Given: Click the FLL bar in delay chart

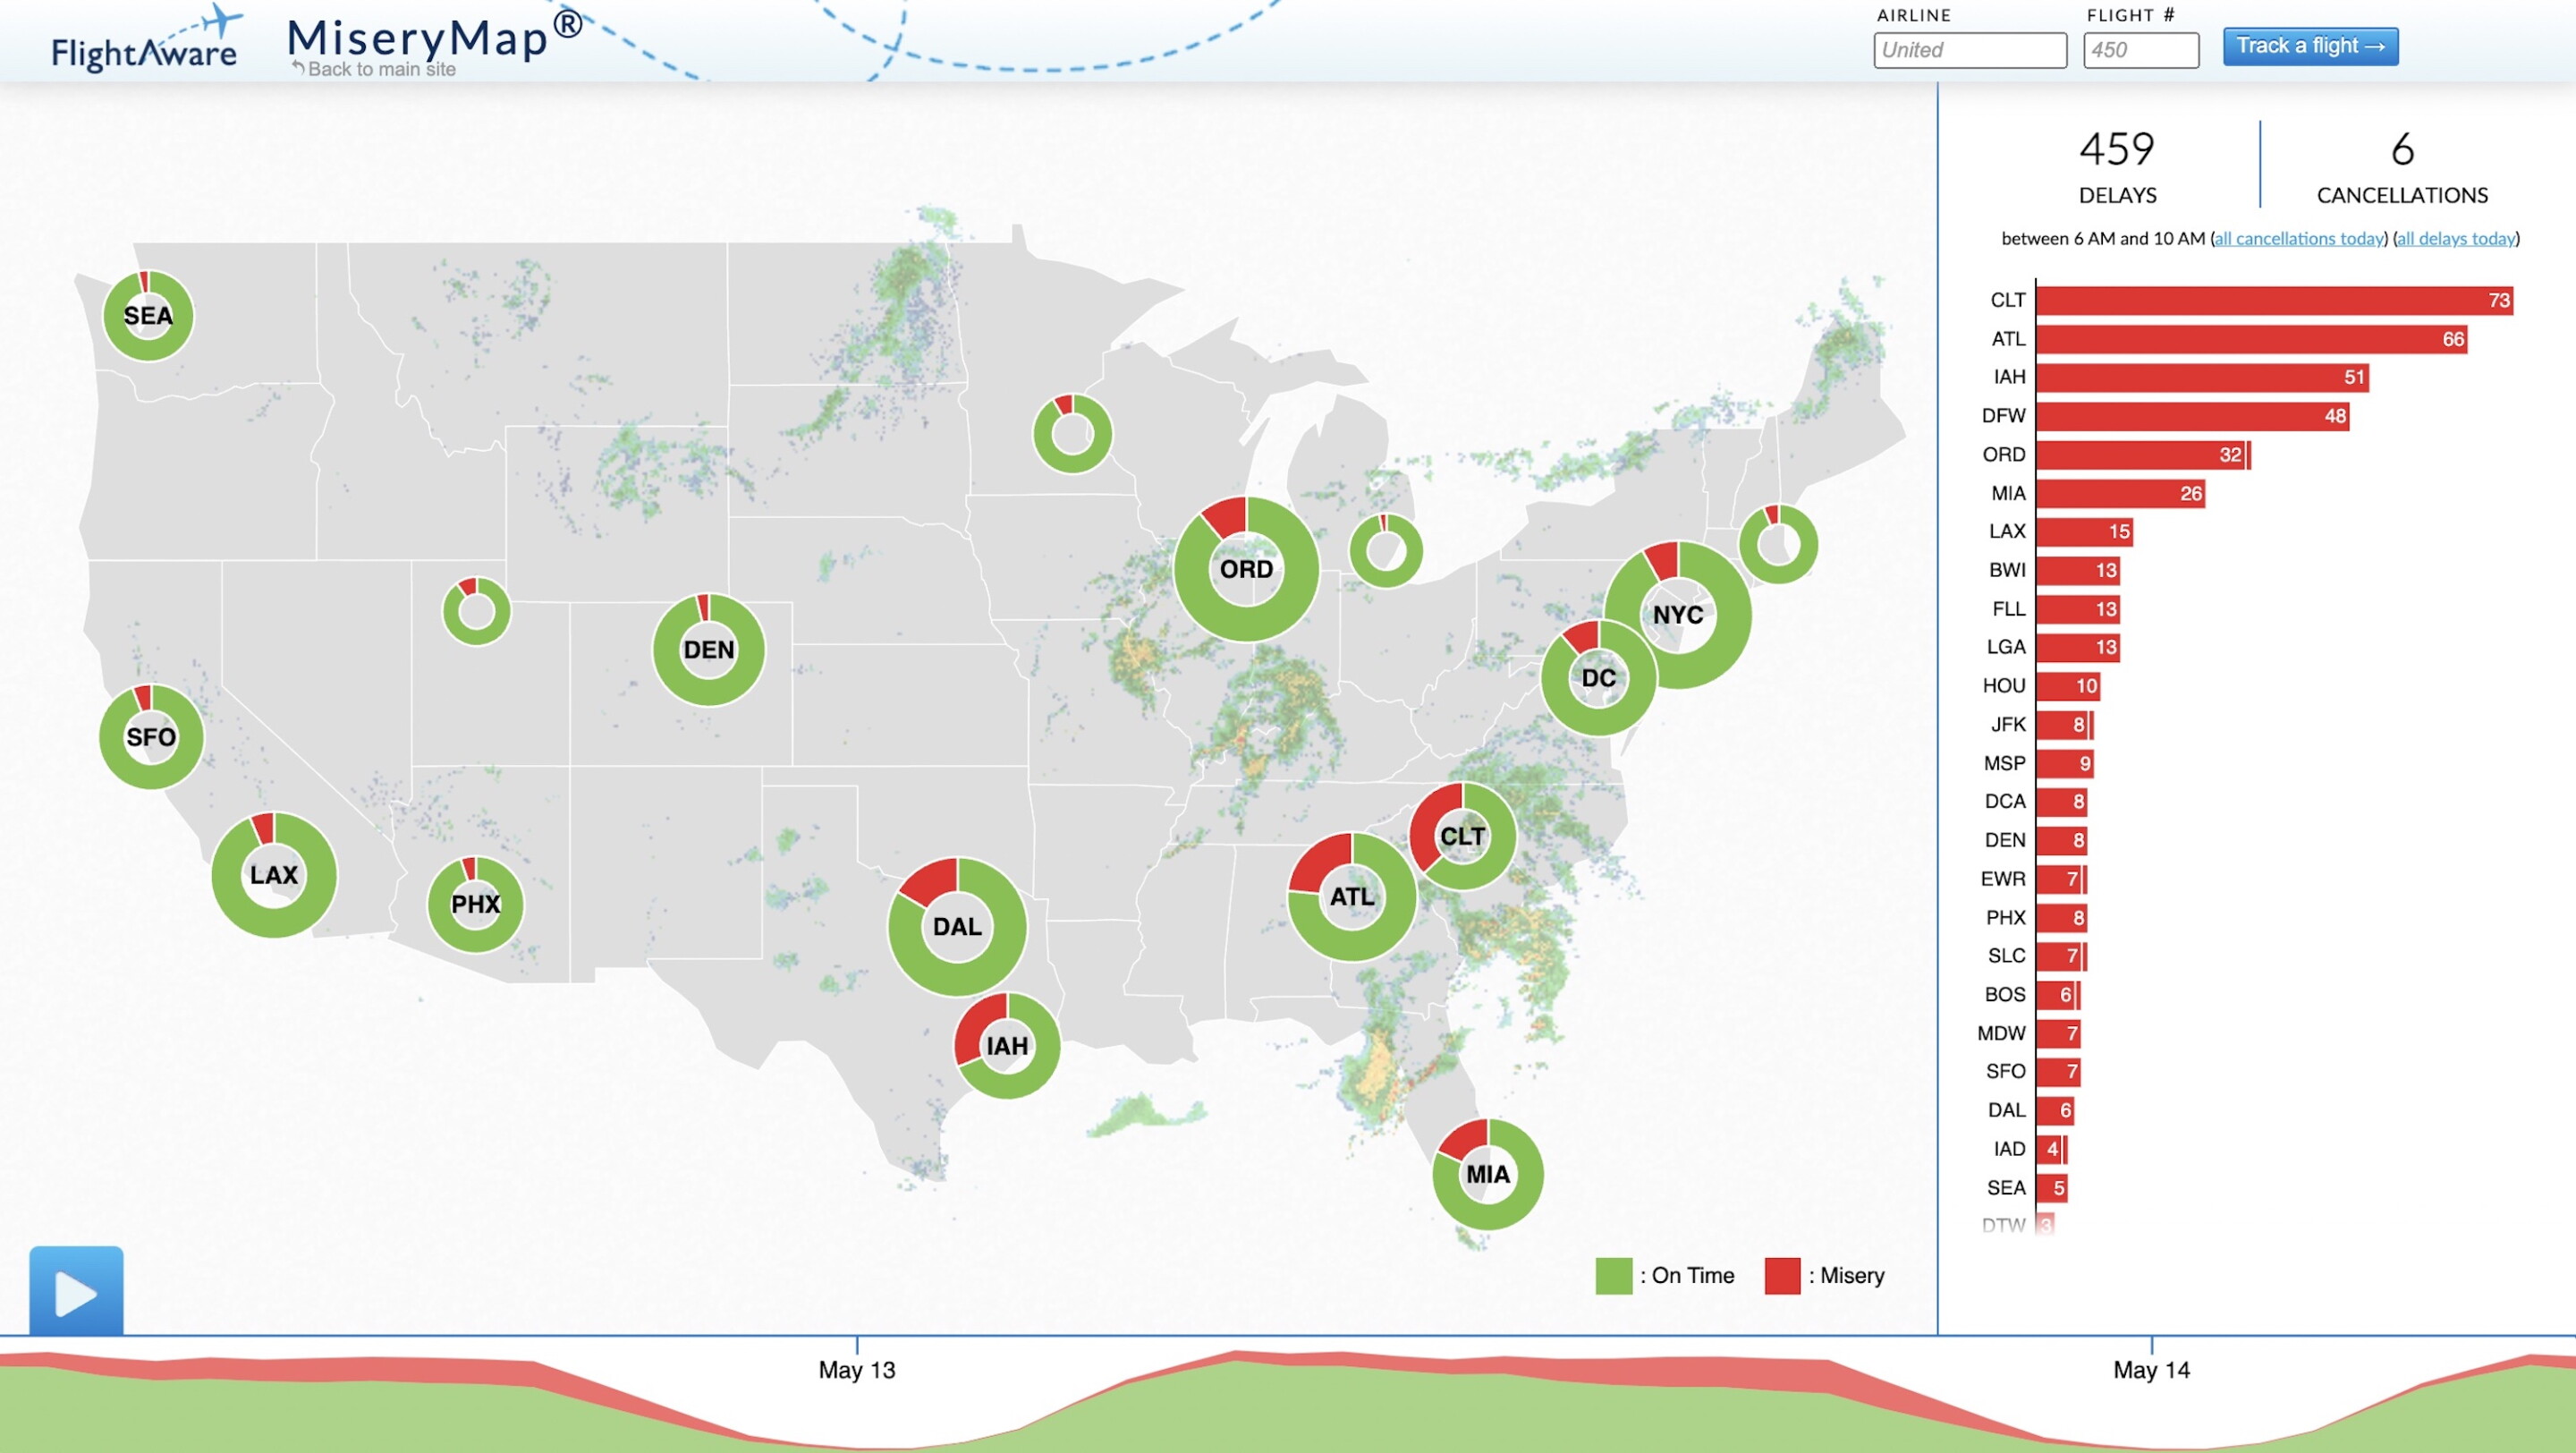Looking at the screenshot, I should point(2078,609).
